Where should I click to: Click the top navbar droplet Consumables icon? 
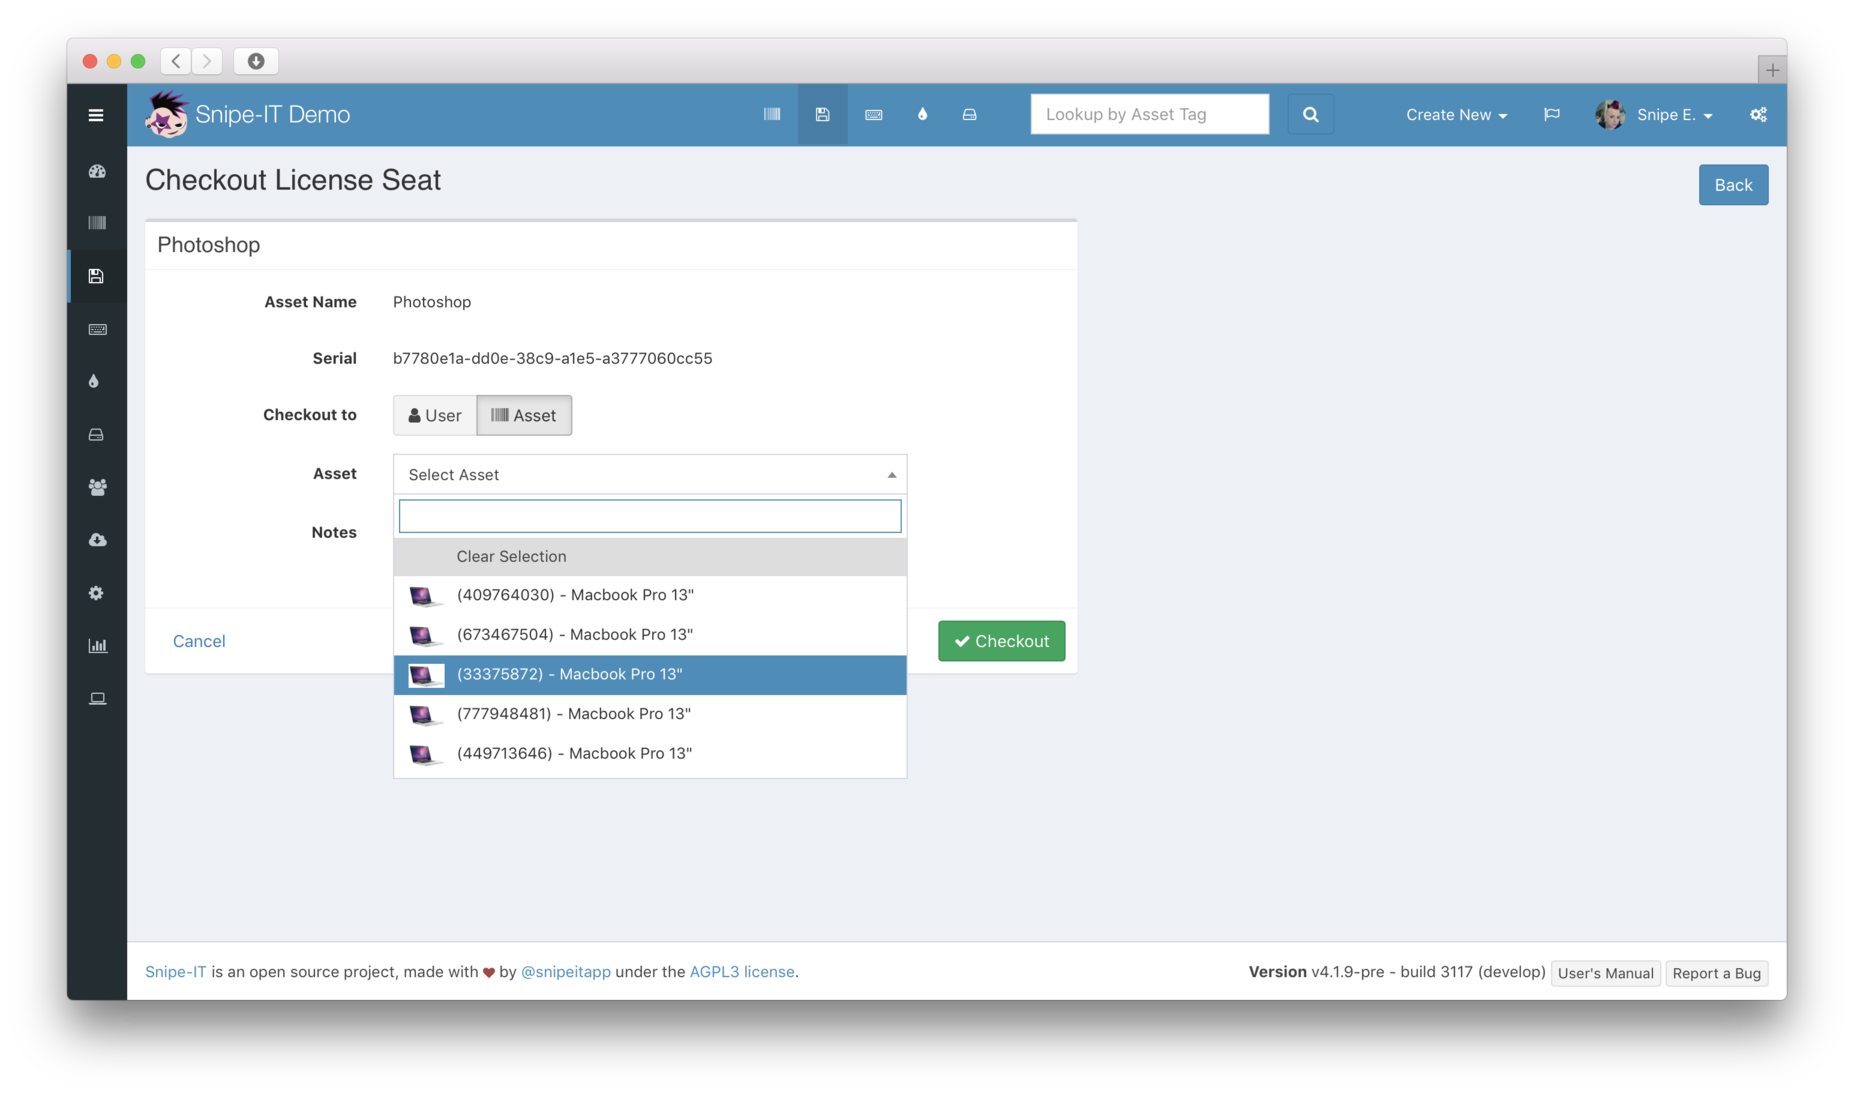[x=922, y=114]
